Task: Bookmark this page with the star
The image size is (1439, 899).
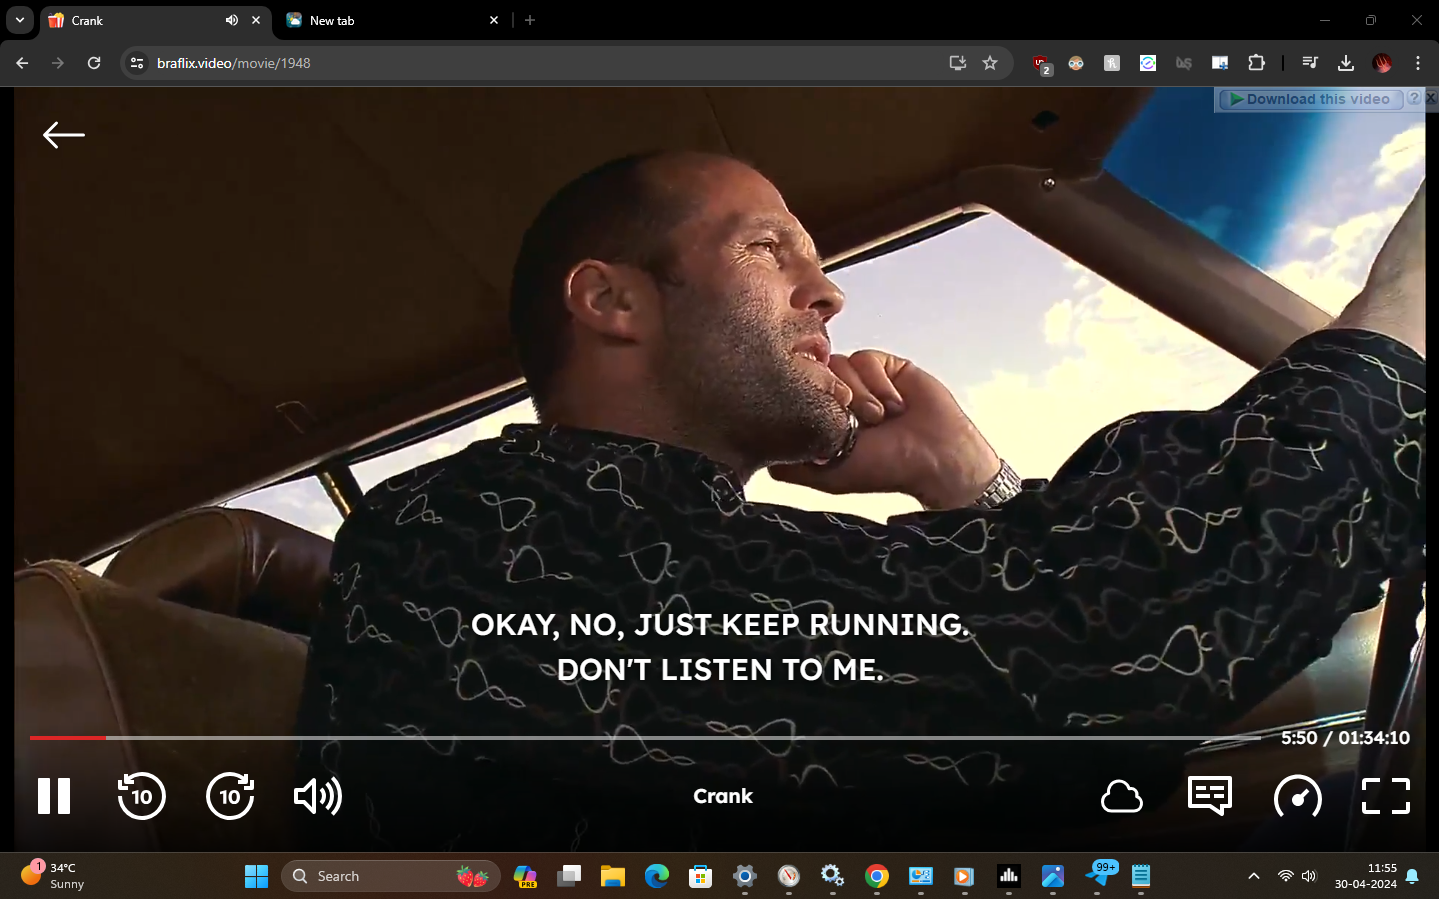Action: click(990, 63)
